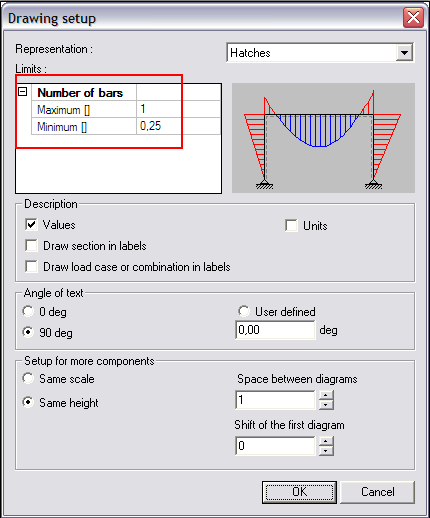
Task: Collapse the Number of bars group
Action: pos(23,92)
